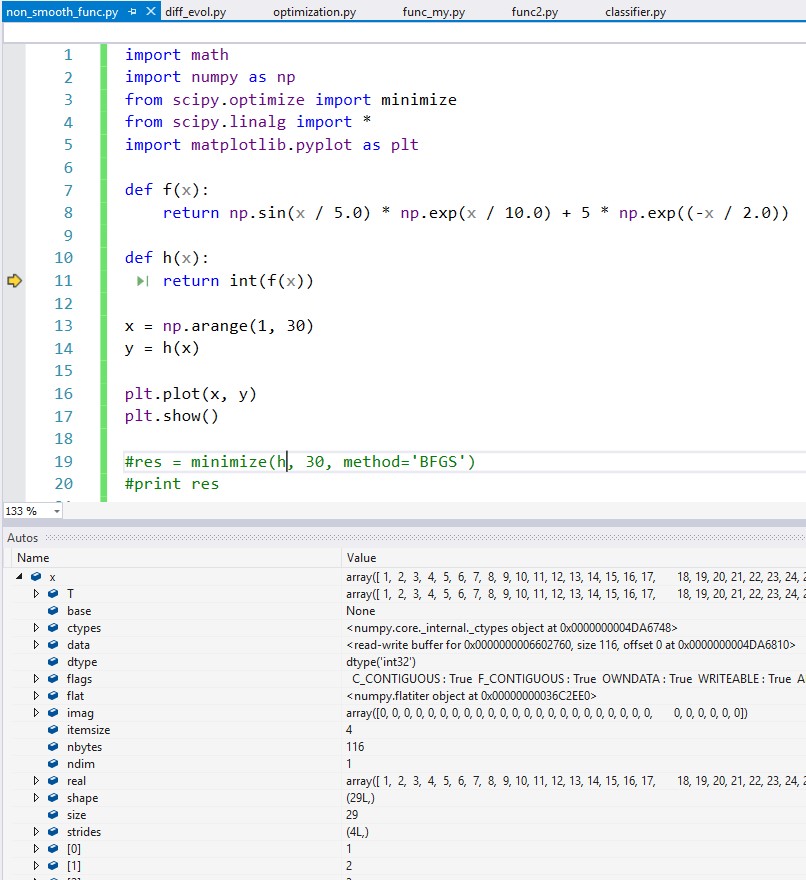Viewport: 806px width, 880px height.
Task: Click the icon beside the flags row
Action: (53, 679)
